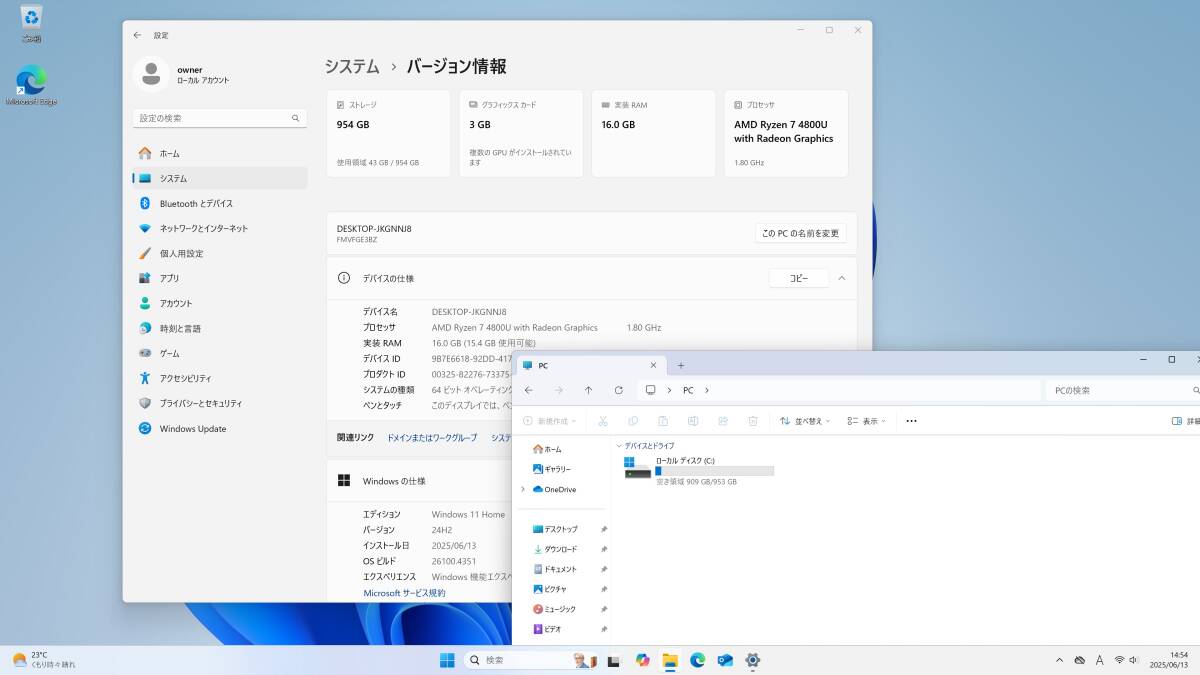Click the Paste icon in Explorer toolbar

[x=662, y=420]
